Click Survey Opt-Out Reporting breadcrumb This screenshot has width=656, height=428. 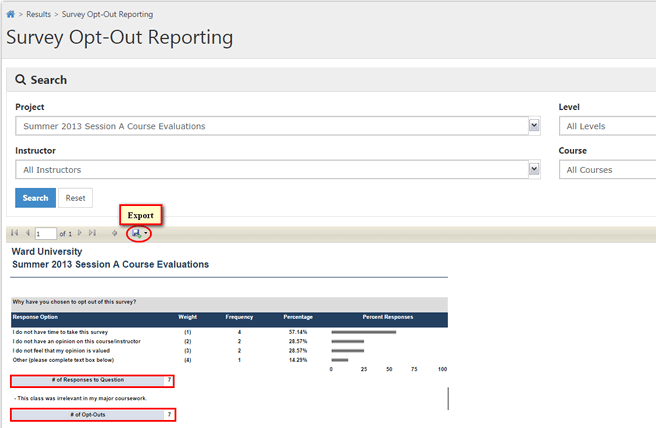108,14
